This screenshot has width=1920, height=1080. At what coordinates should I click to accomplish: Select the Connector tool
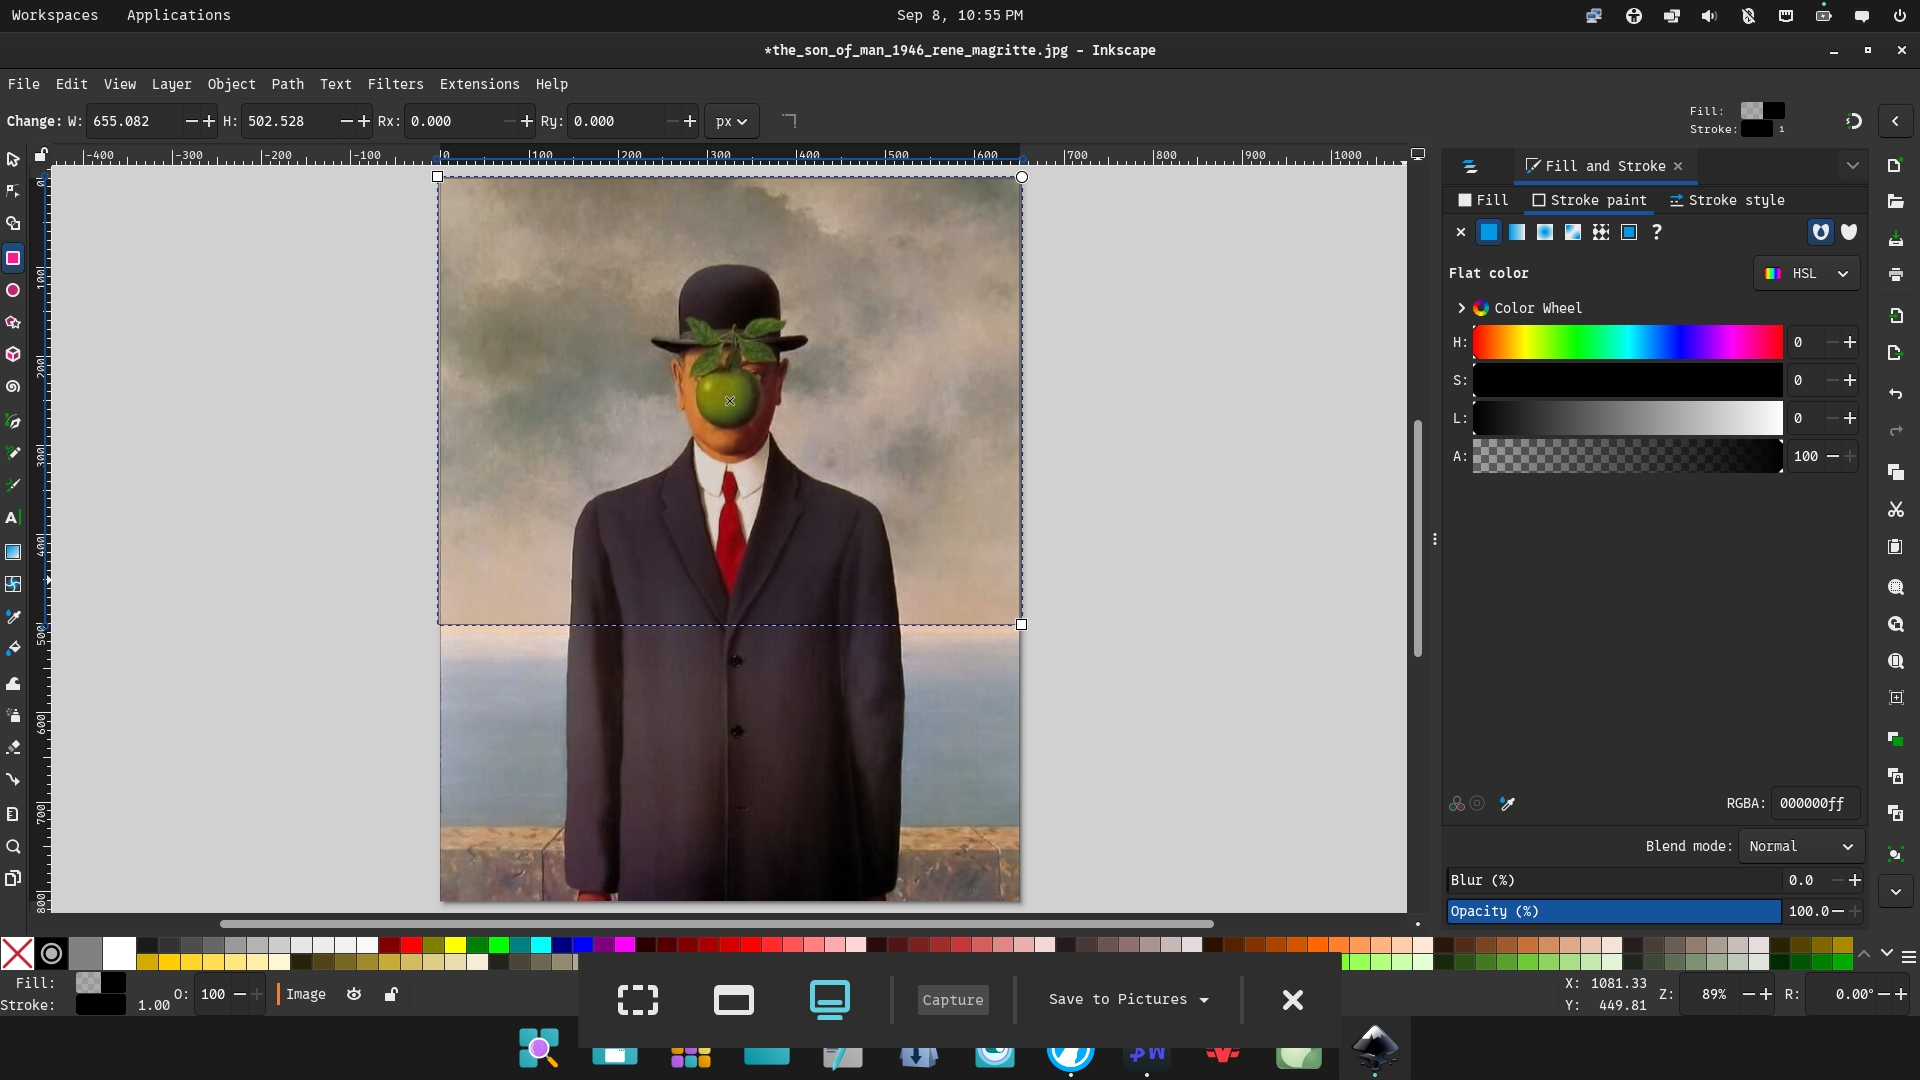click(x=13, y=780)
